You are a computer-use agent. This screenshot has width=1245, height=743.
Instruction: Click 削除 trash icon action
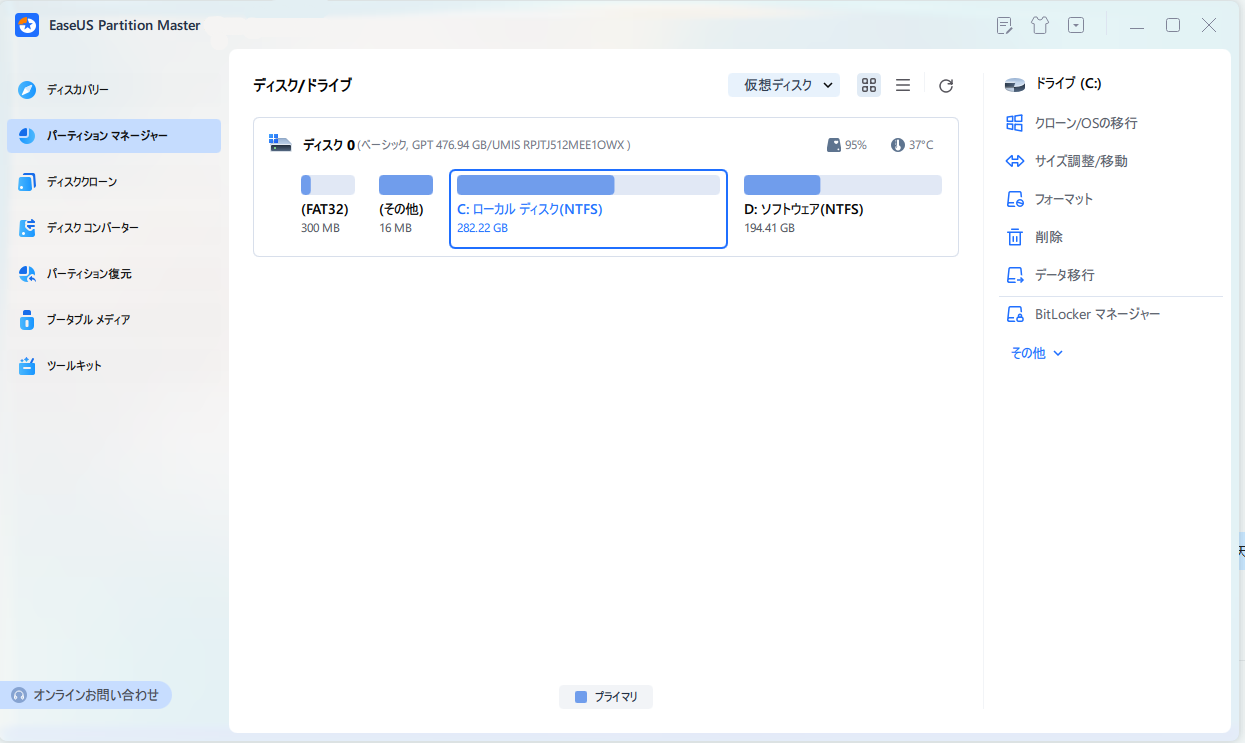[x=1048, y=237]
